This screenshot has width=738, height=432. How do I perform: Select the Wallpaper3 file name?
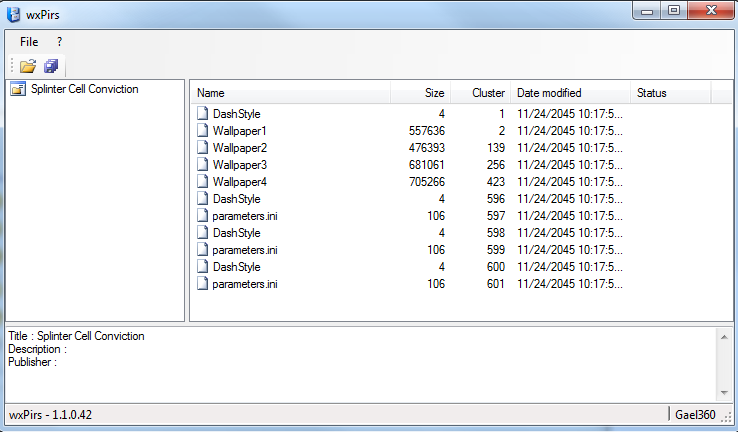click(x=240, y=165)
